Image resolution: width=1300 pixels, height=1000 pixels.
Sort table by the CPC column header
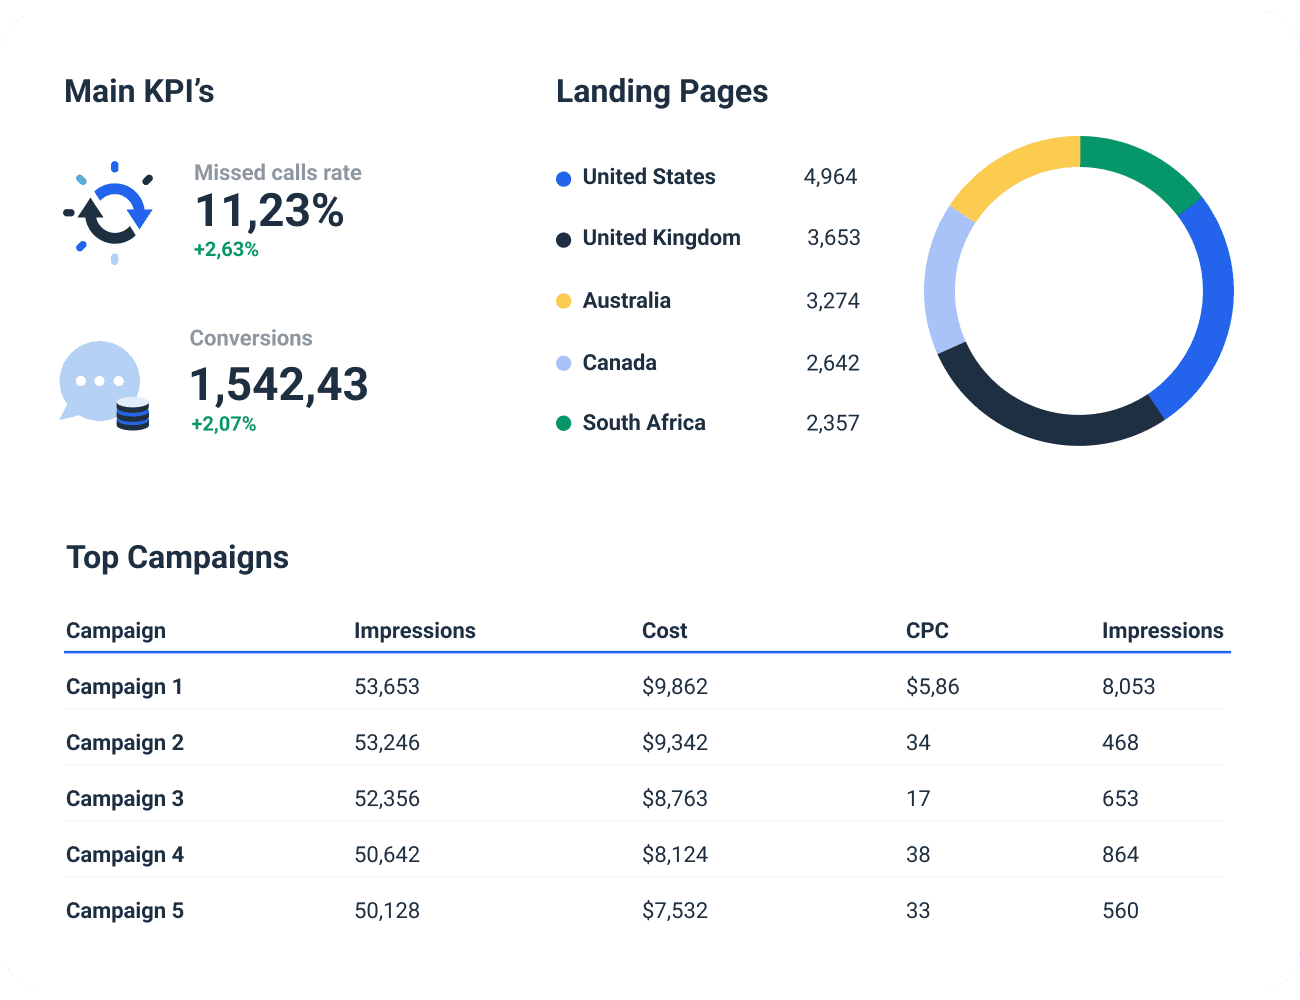tap(927, 630)
